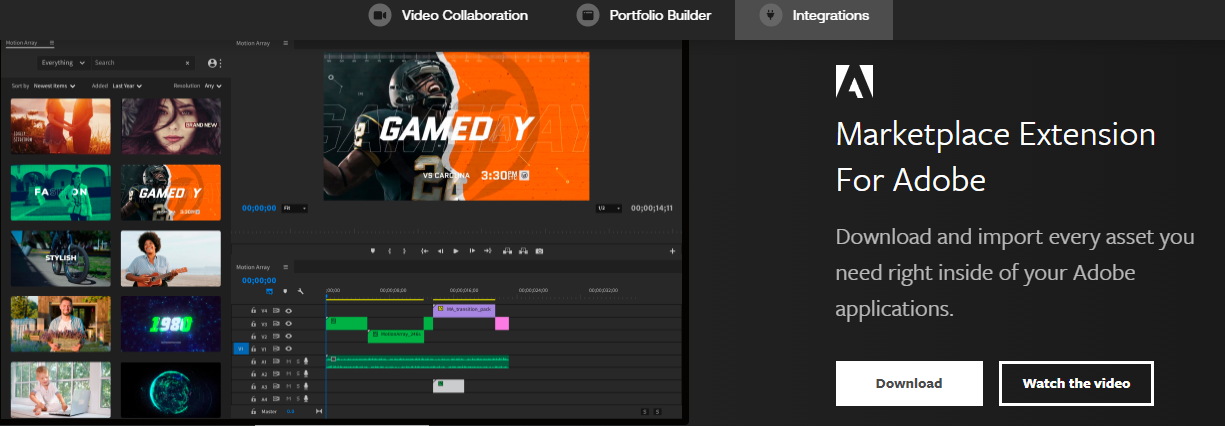Open the Everything category dropdown
The height and width of the screenshot is (426, 1225).
pyautogui.click(x=64, y=63)
